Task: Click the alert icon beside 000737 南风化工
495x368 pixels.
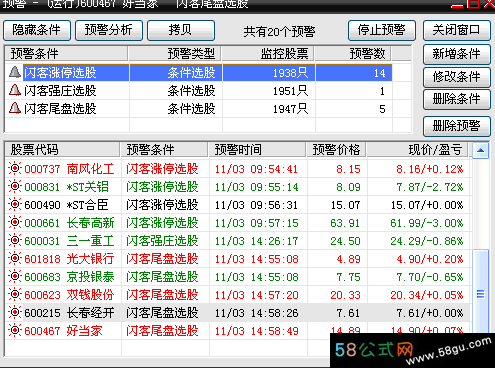Action: (x=15, y=169)
